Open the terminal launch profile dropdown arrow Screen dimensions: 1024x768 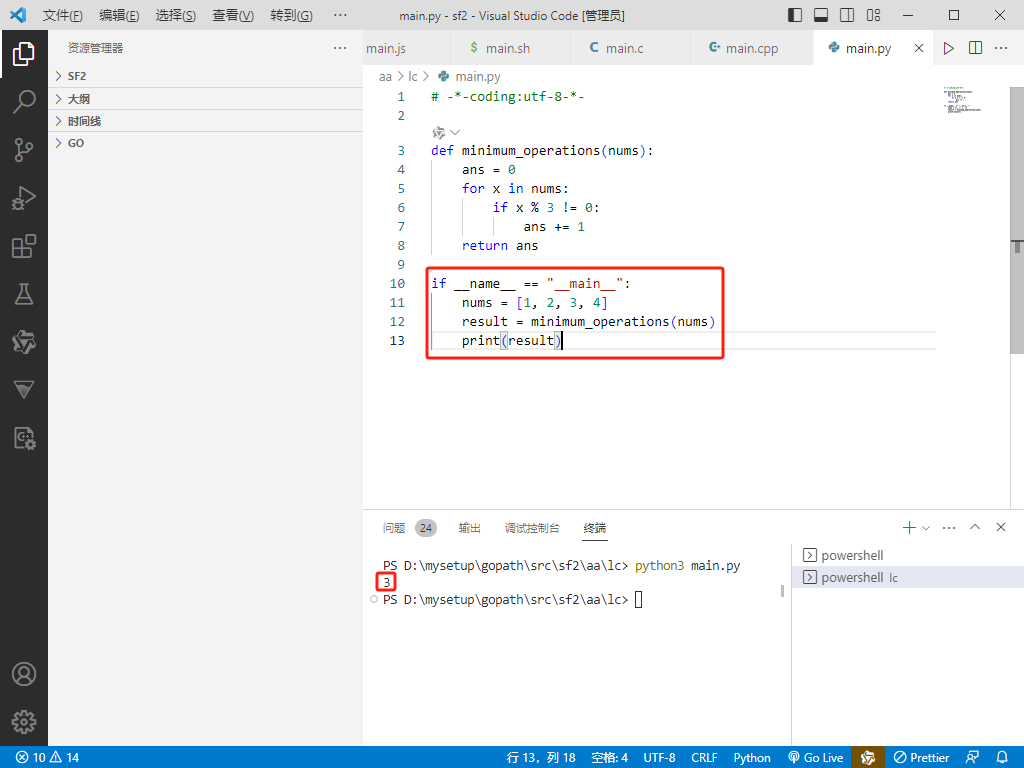pos(926,528)
